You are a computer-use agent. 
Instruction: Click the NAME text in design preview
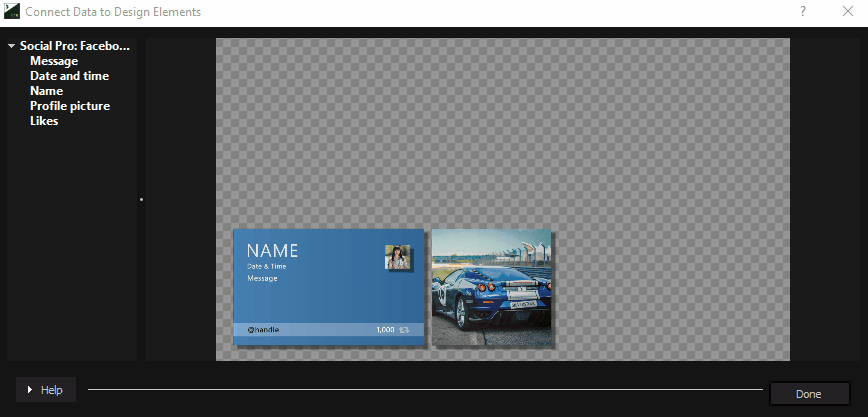click(272, 251)
